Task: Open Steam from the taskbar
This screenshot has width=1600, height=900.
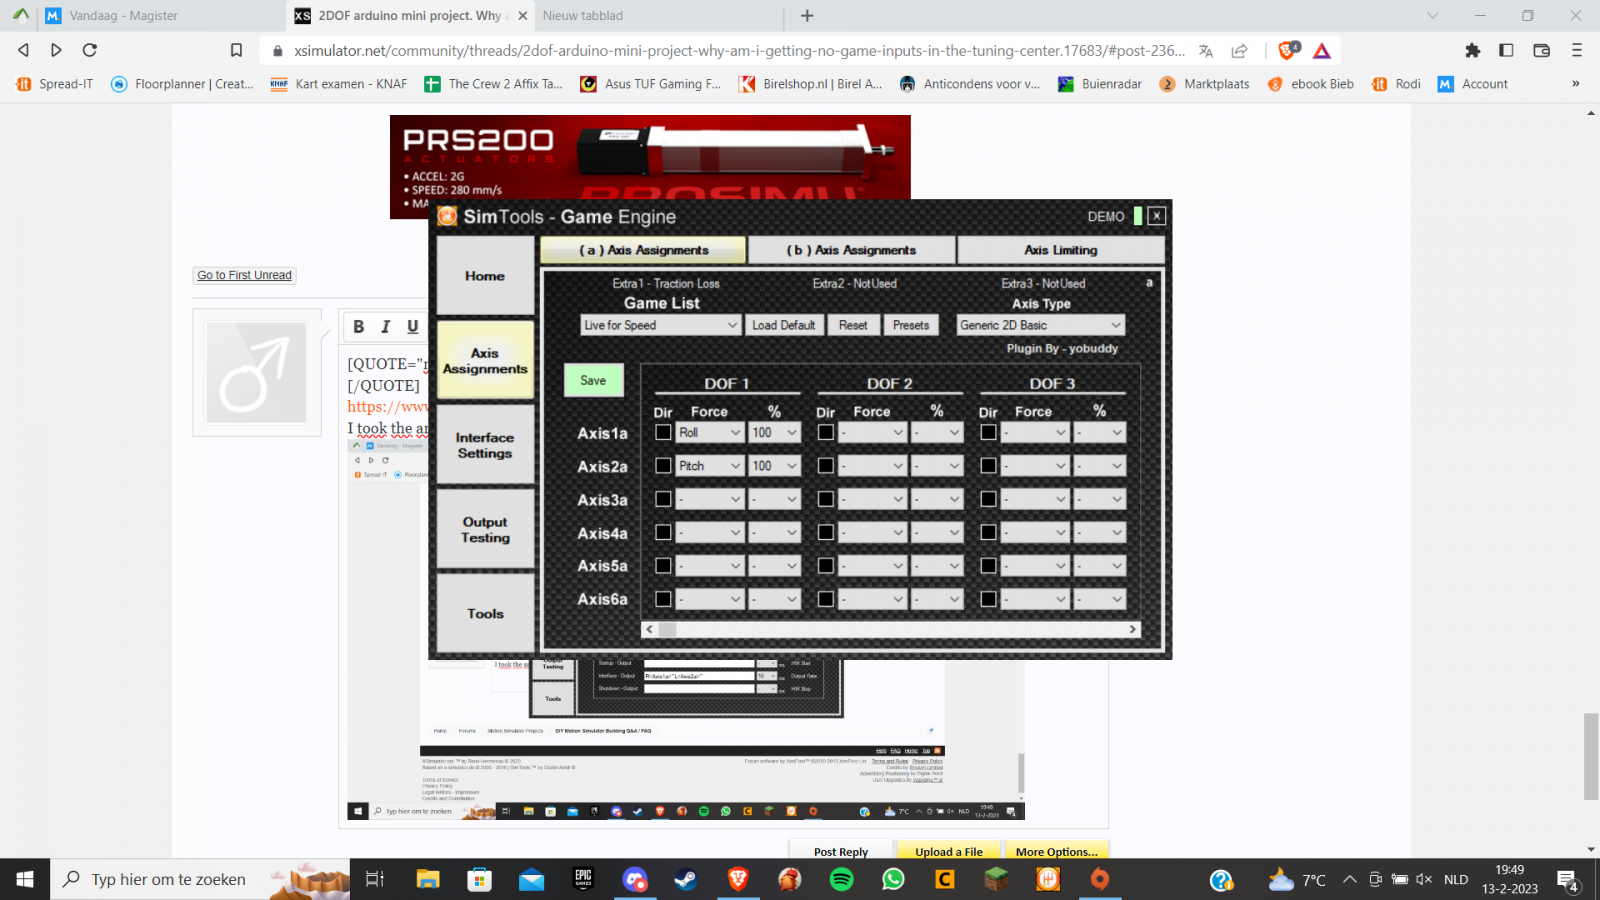Action: pos(686,879)
